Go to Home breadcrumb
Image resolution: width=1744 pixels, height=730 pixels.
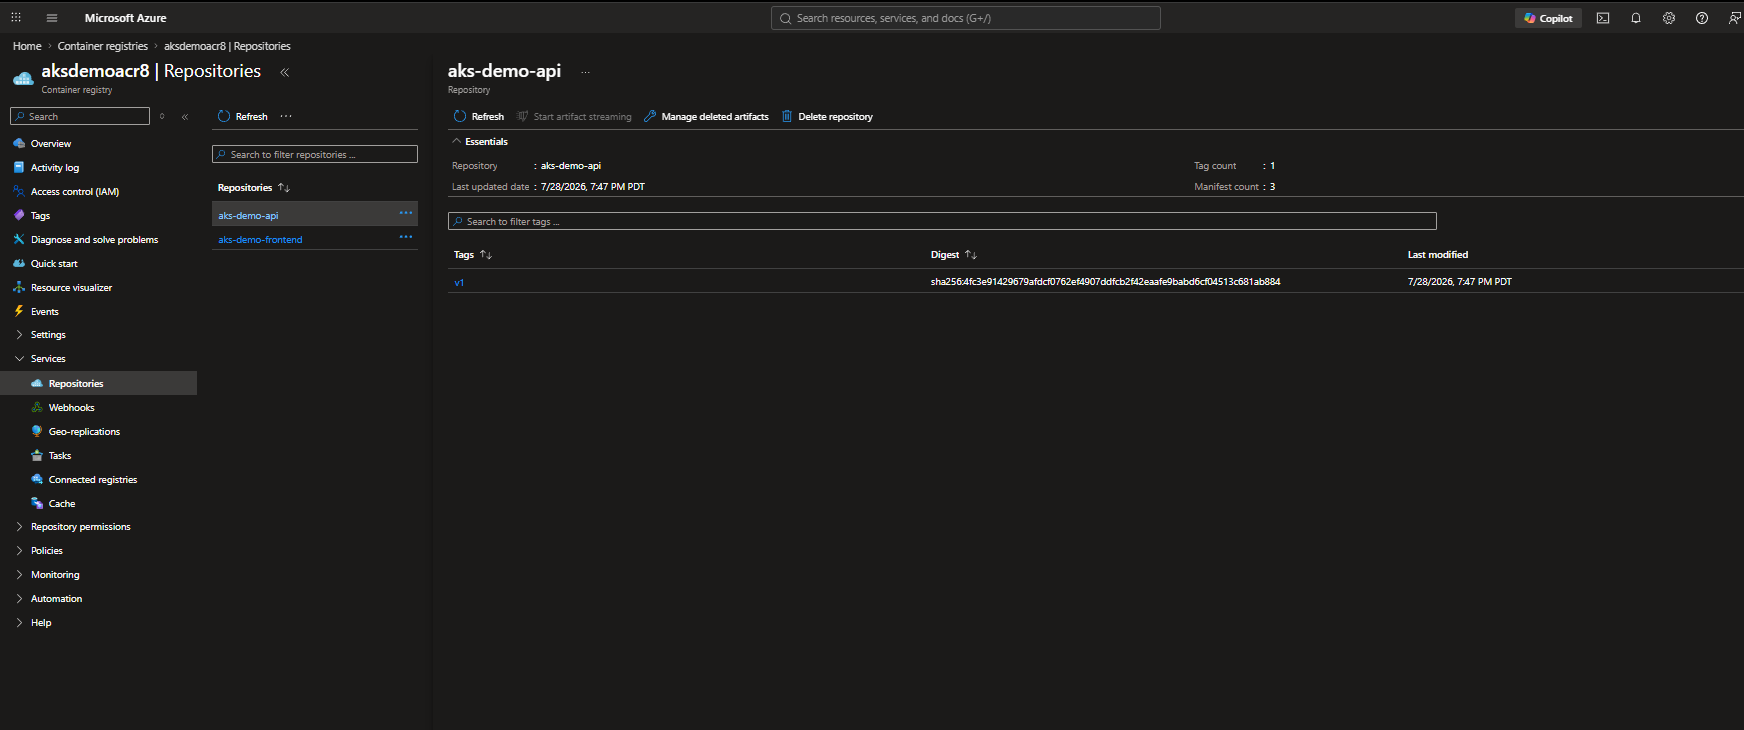pos(27,46)
